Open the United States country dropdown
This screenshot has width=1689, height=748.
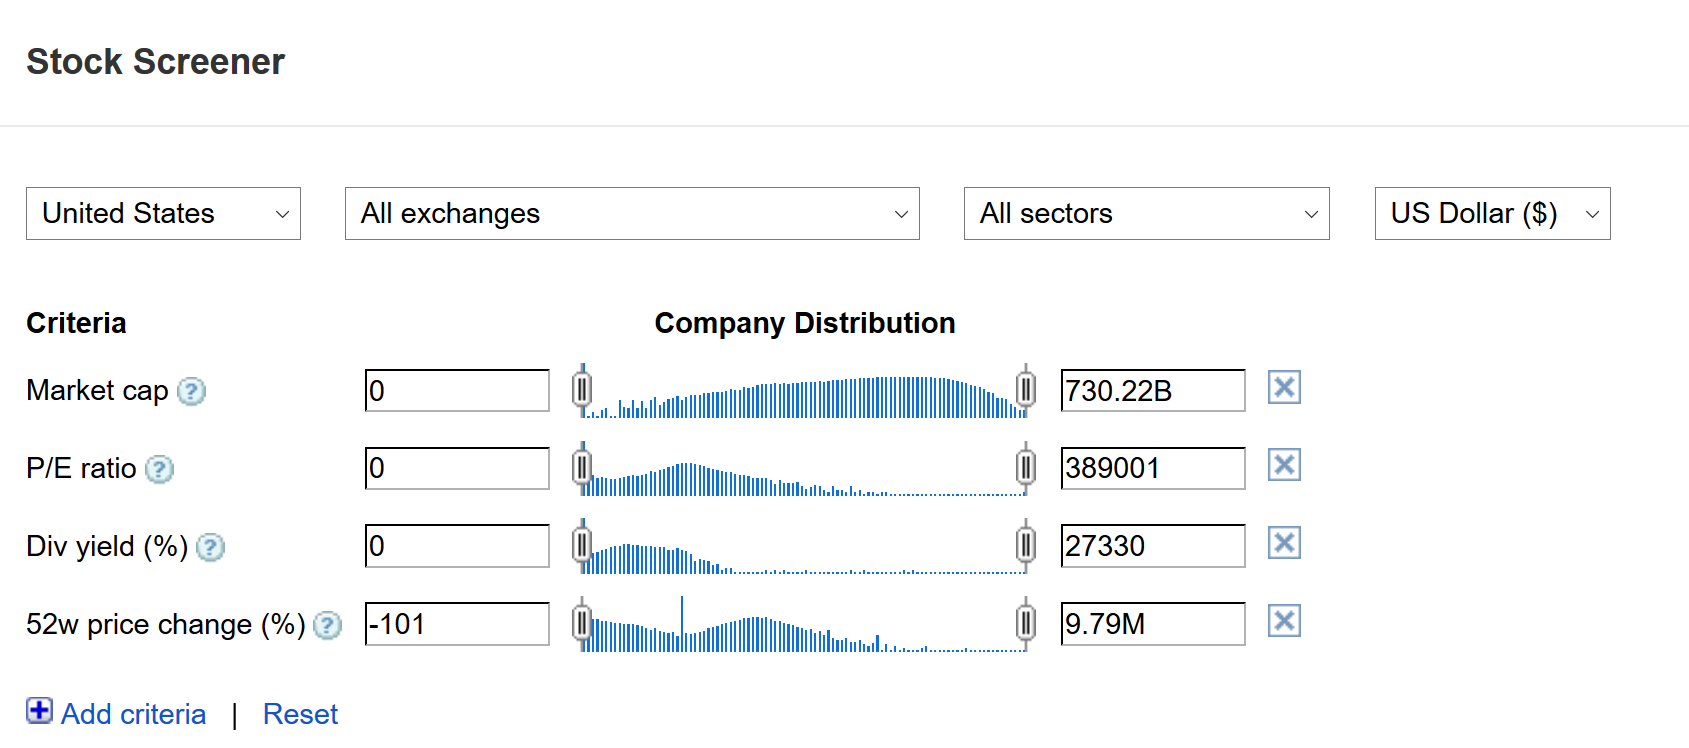(x=163, y=214)
